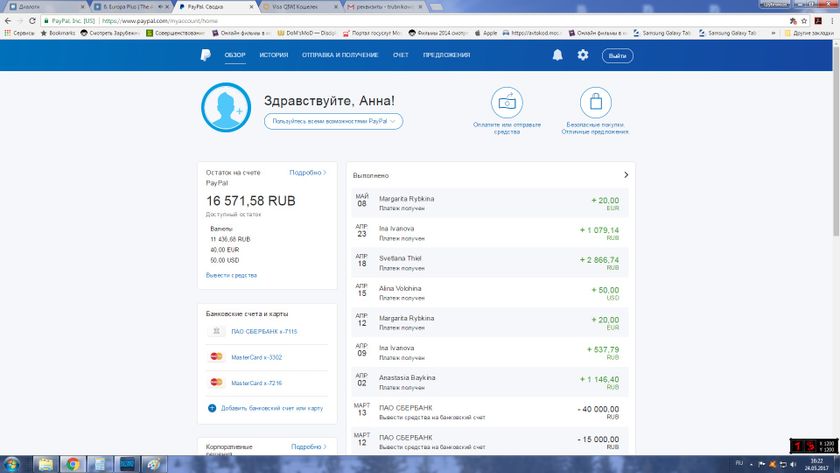
Task: Click the safe shopping bag icon
Action: (596, 102)
